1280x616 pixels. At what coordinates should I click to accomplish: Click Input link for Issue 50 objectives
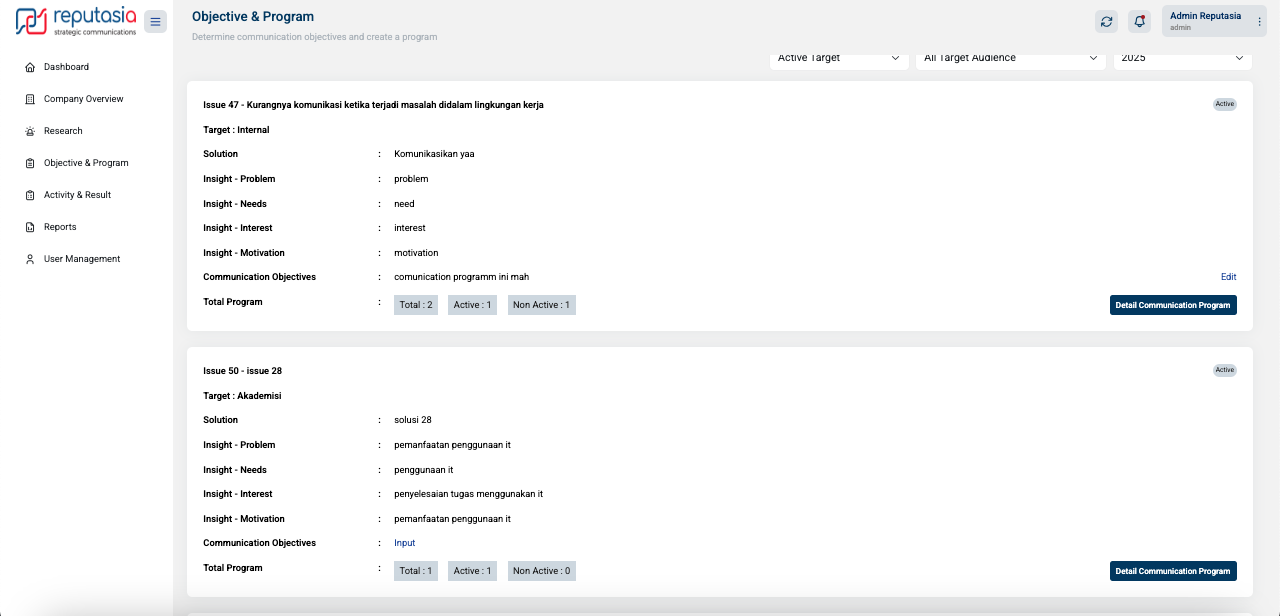coord(404,543)
